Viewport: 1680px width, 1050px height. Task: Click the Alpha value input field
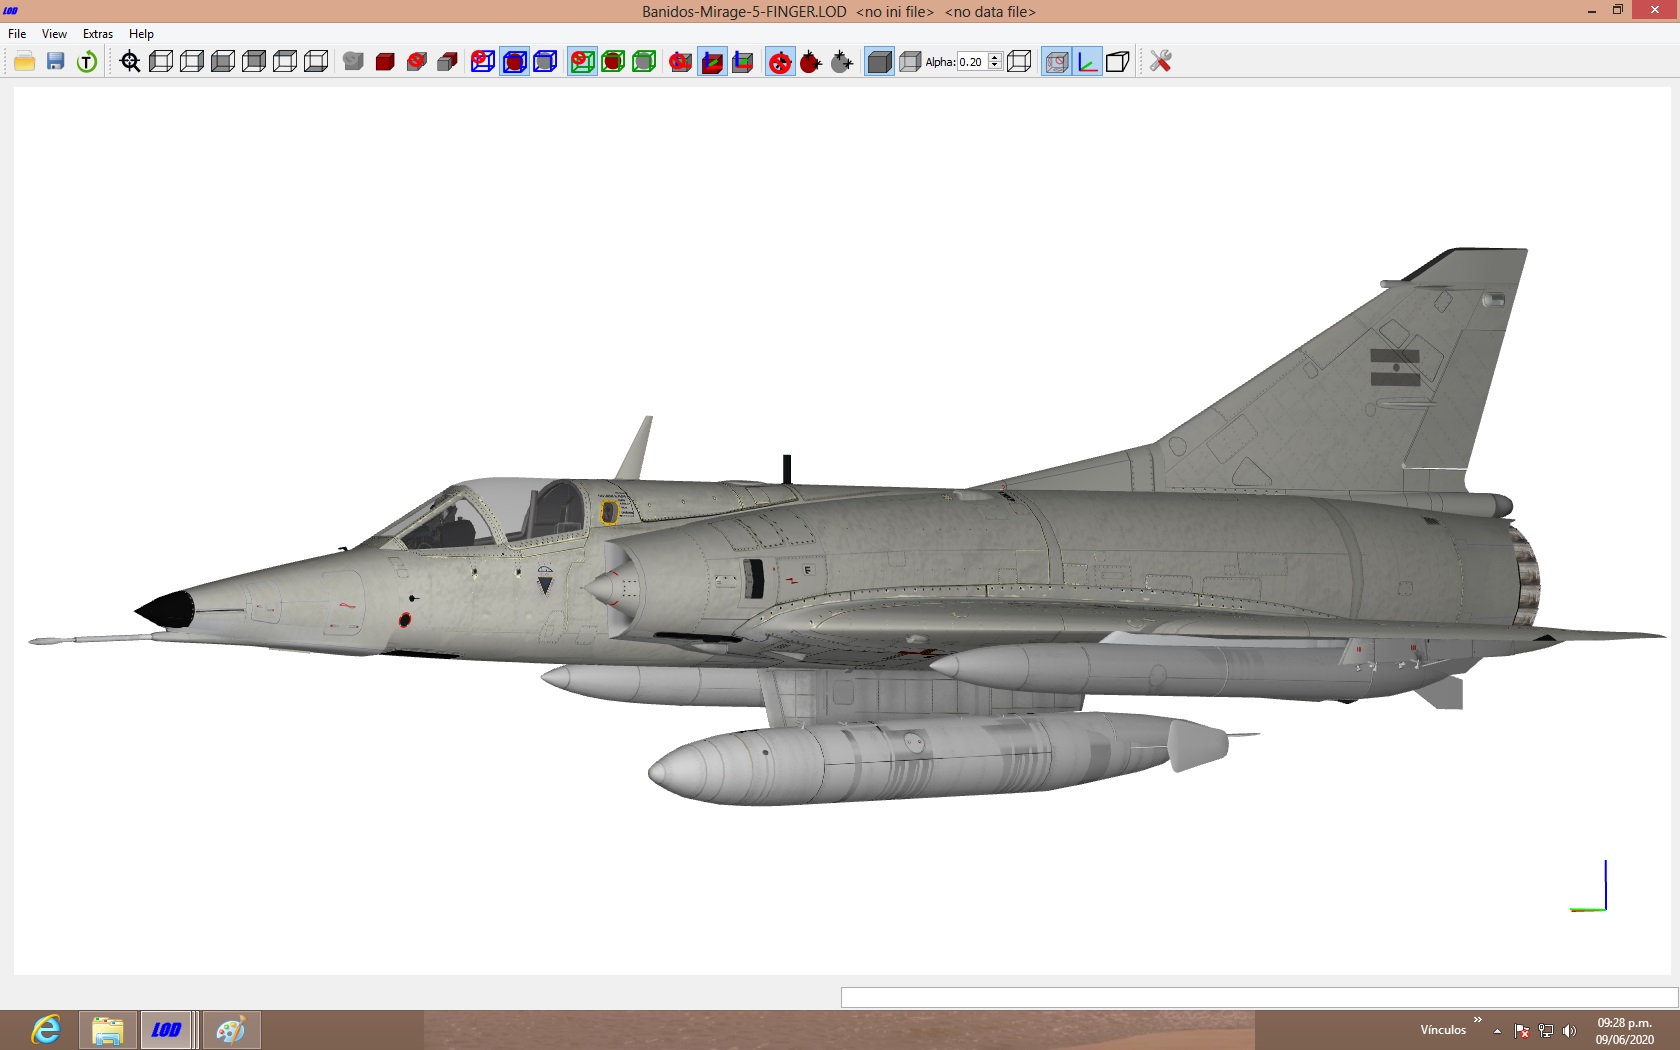tap(972, 62)
